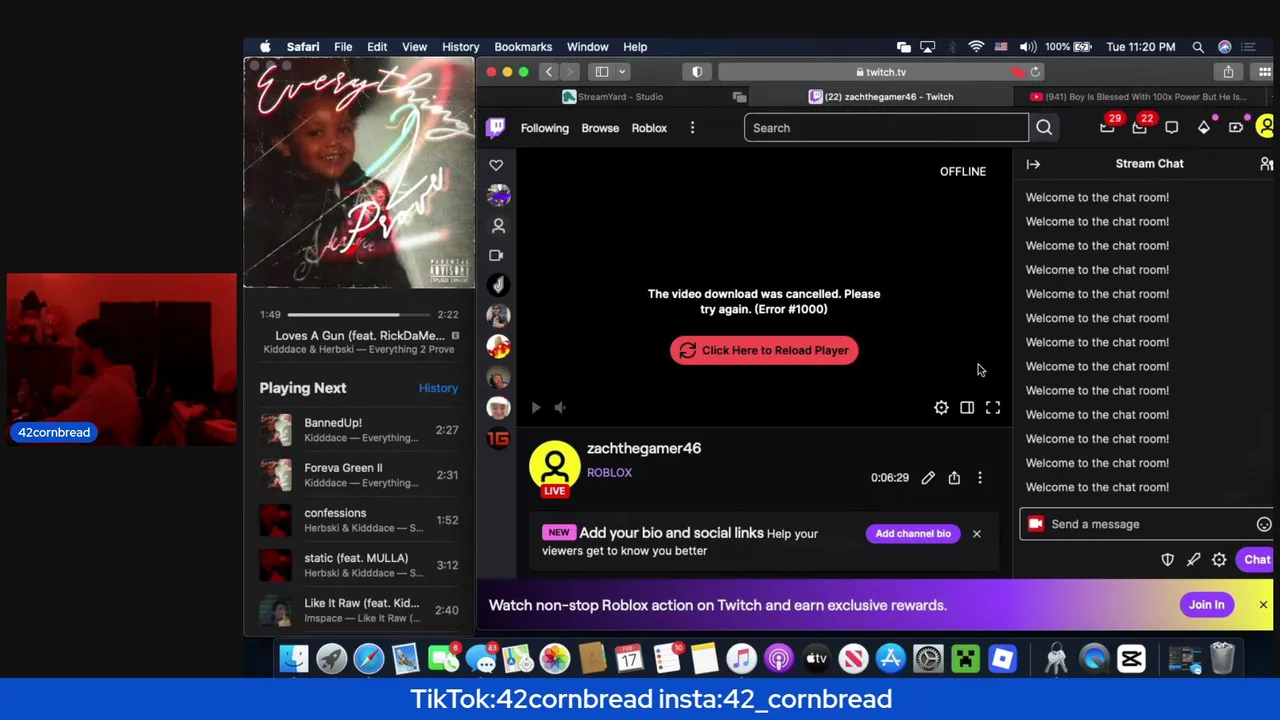Click Browse in Twitch nav
1280x720 pixels.
pyautogui.click(x=600, y=128)
